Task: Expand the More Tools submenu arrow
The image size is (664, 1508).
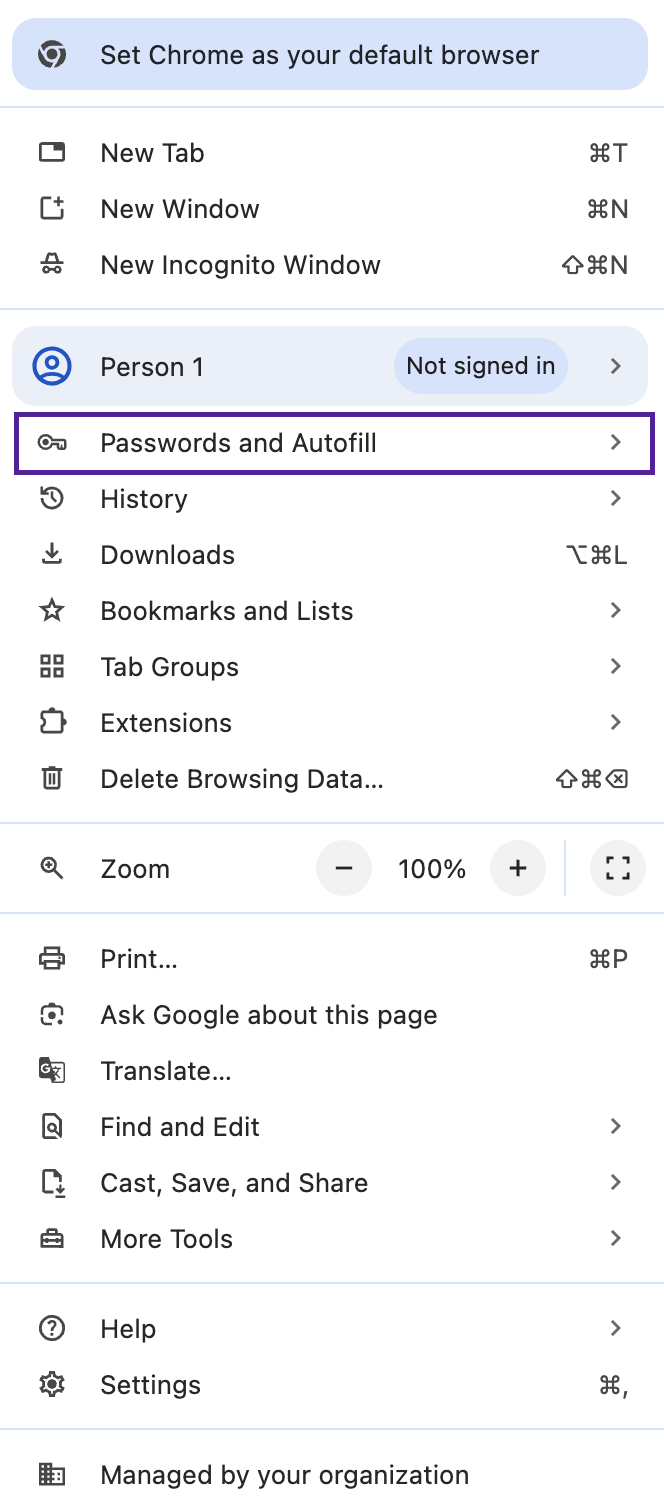Action: (x=615, y=1238)
